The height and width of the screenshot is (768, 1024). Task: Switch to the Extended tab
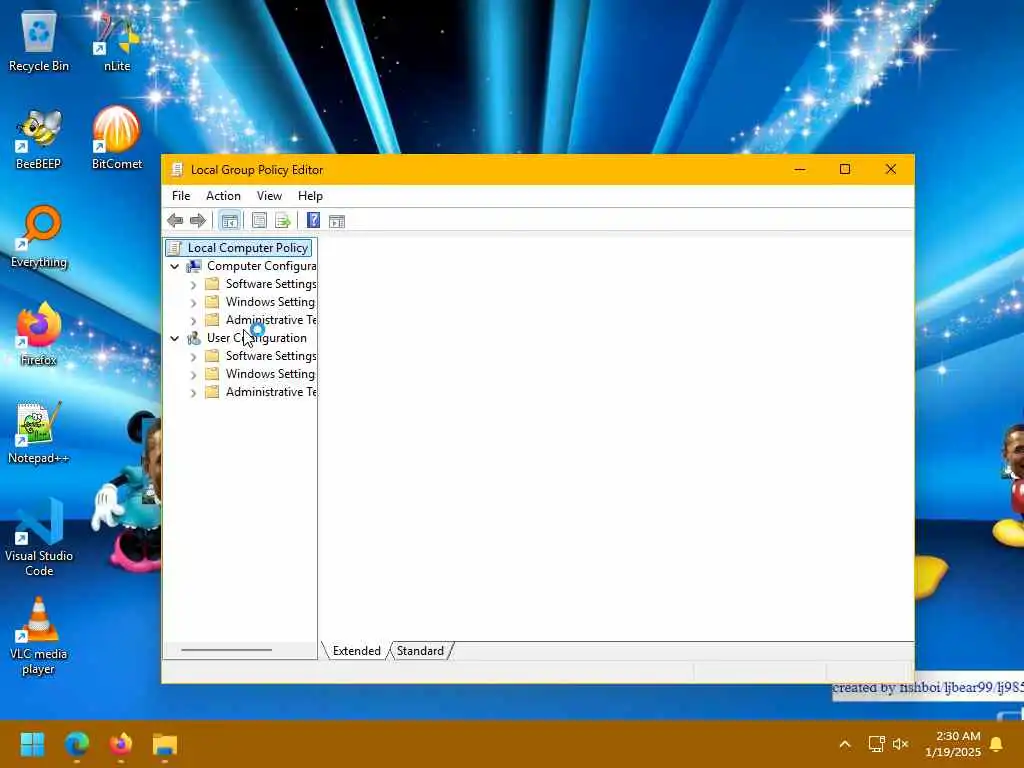pos(356,651)
